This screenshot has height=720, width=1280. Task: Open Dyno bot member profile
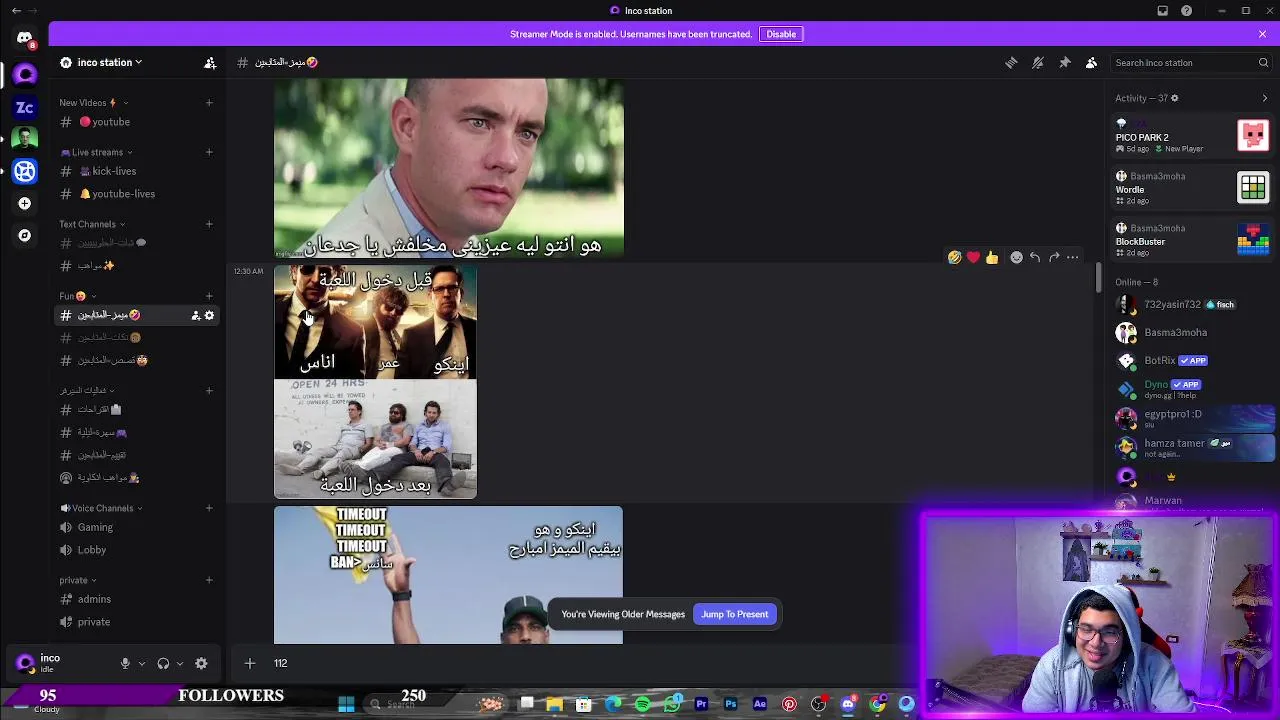tap(1192, 388)
